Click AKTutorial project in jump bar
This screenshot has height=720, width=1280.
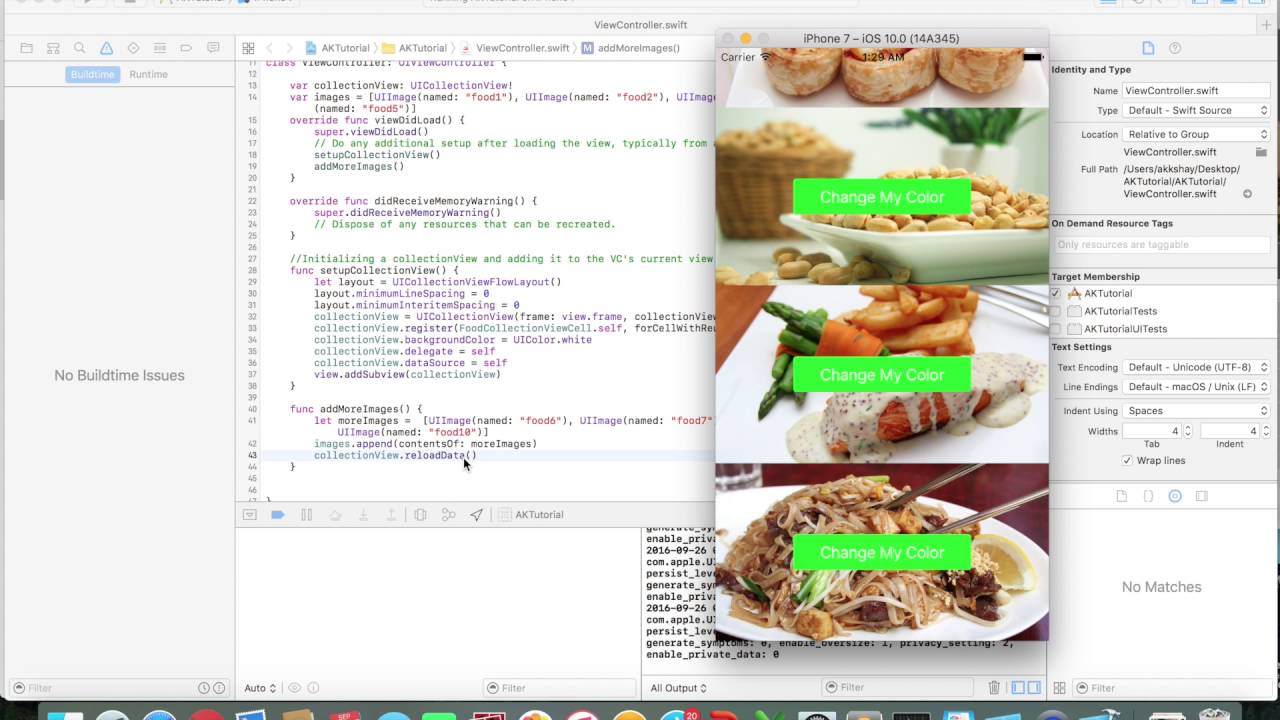pyautogui.click(x=336, y=48)
